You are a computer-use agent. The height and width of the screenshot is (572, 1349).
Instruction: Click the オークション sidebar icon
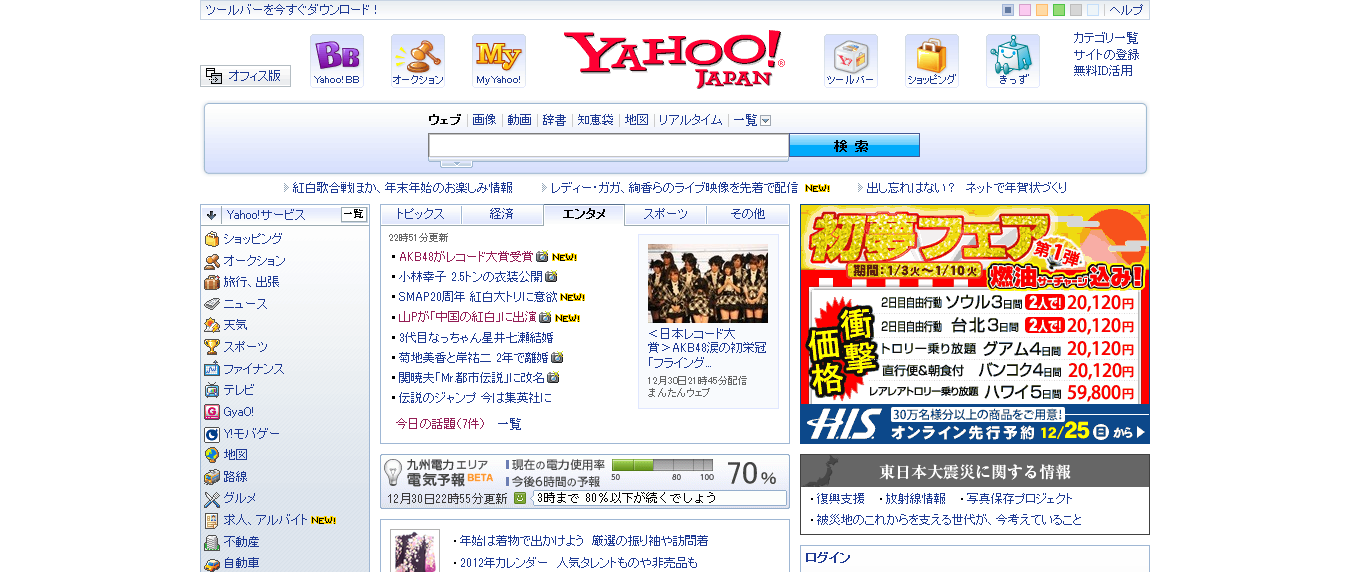point(212,261)
